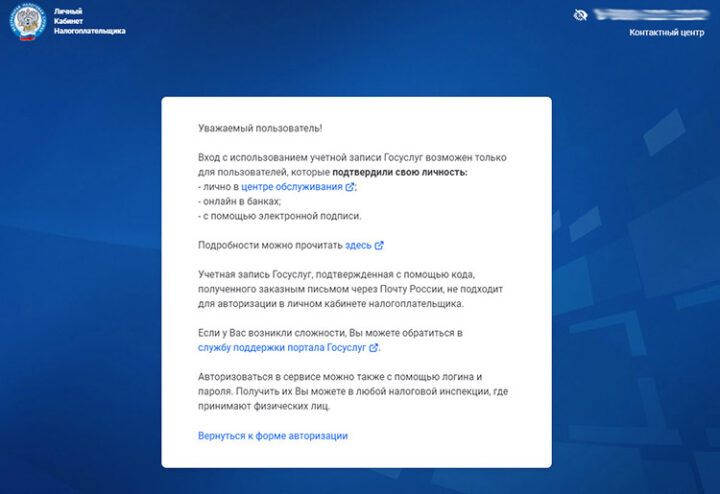Click external-link icon after 'портала Госуслуг'
720x494 pixels.
[x=374, y=348]
